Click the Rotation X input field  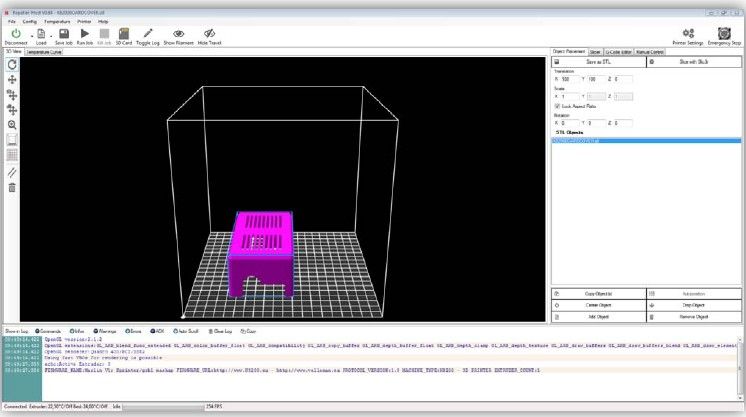pos(569,123)
